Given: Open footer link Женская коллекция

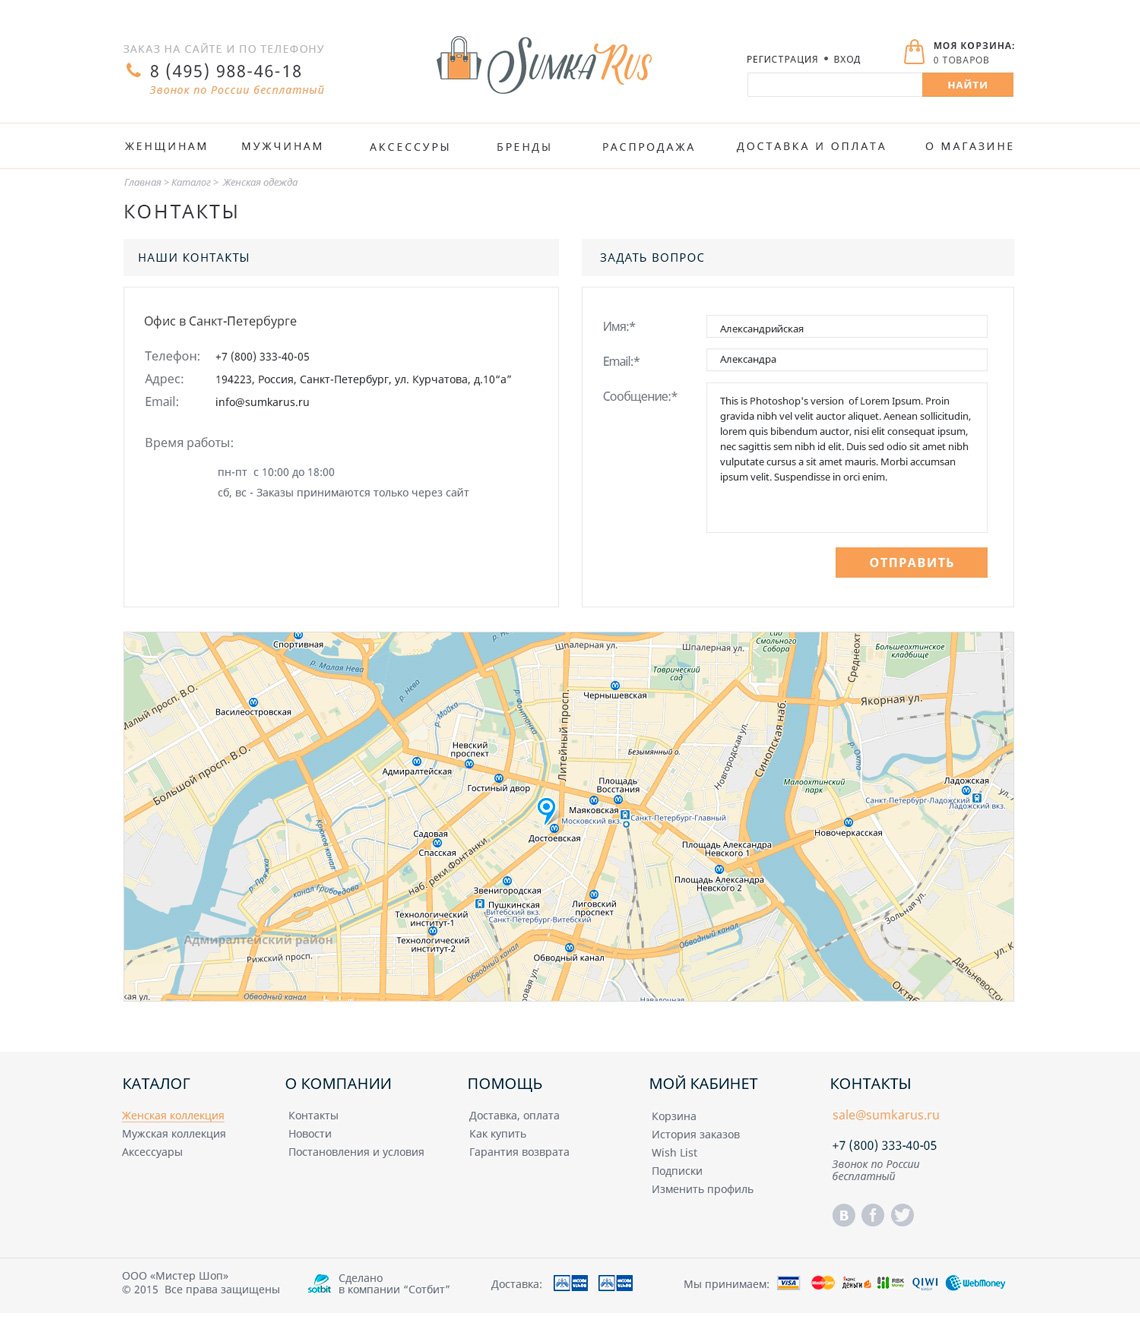Looking at the screenshot, I should click(173, 1116).
